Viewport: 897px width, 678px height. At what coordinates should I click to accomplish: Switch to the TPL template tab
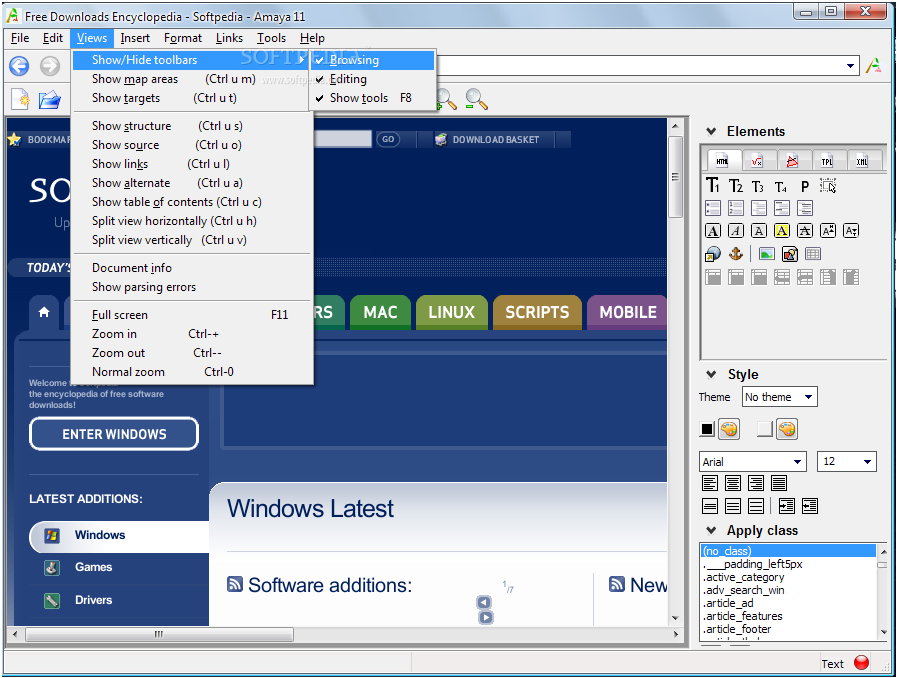(x=827, y=162)
